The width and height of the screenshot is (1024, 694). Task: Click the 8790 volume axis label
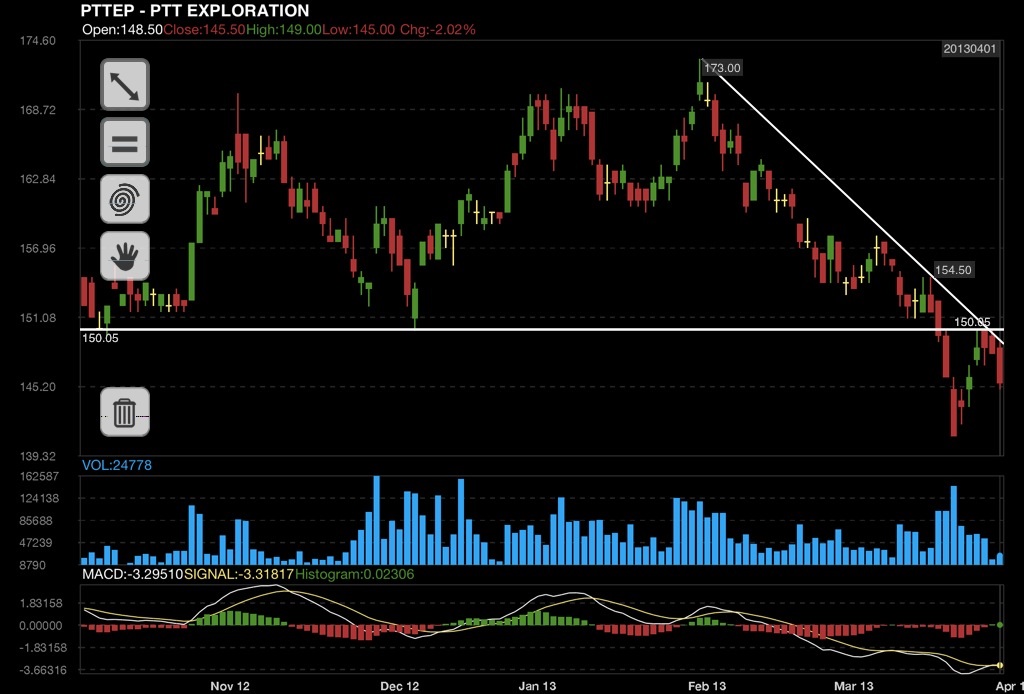point(33,565)
